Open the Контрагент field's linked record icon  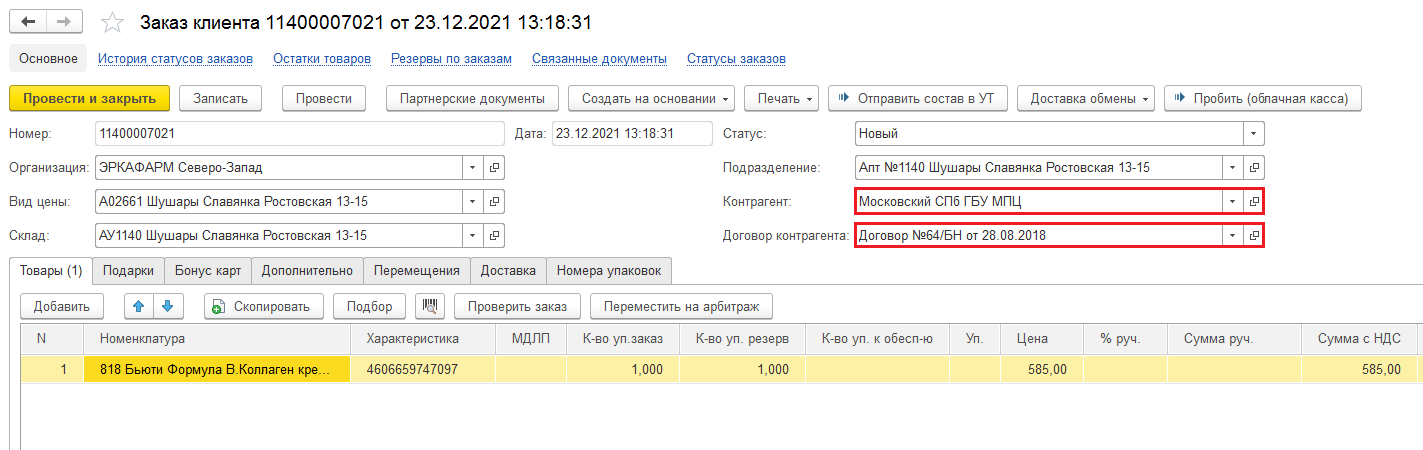point(1254,202)
